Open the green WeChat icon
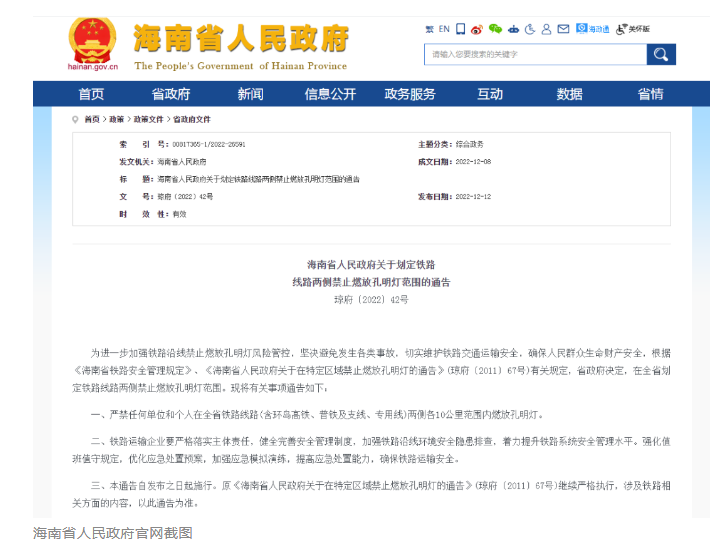This screenshot has width=723, height=551. click(x=495, y=29)
